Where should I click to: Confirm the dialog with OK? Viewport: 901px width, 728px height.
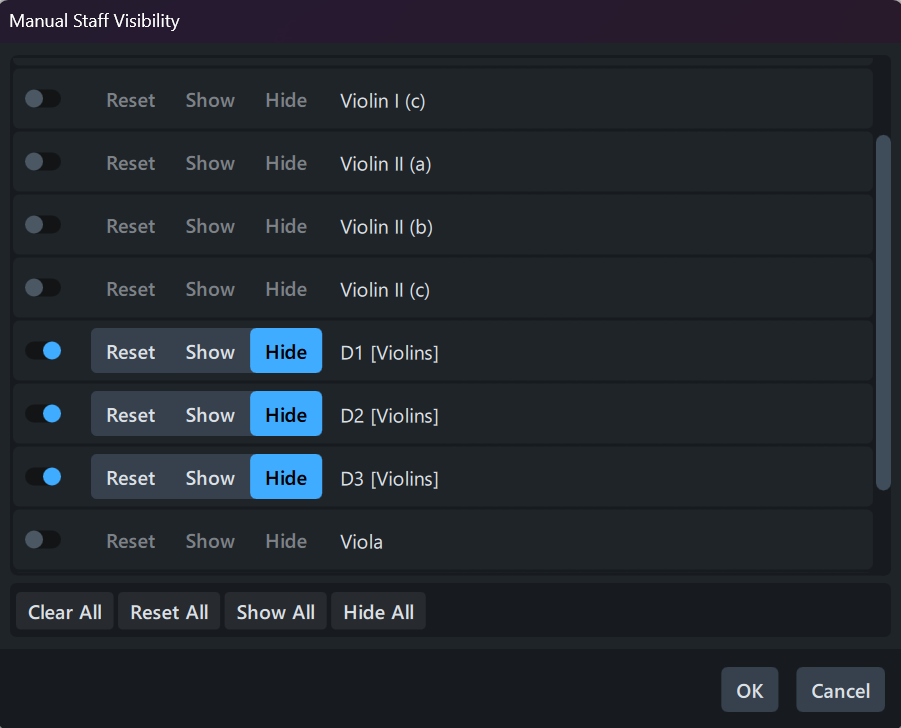coord(750,690)
